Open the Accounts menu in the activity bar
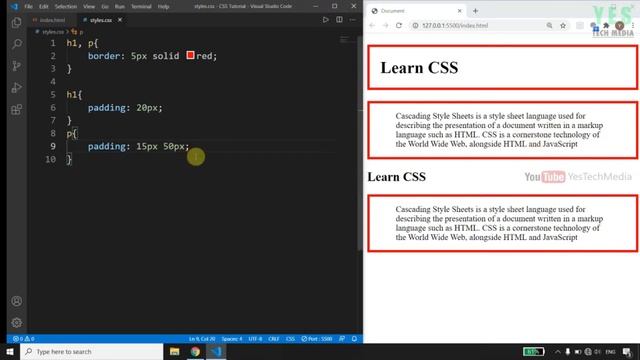Viewport: 640px width, 360px height. pyautogui.click(x=17, y=301)
